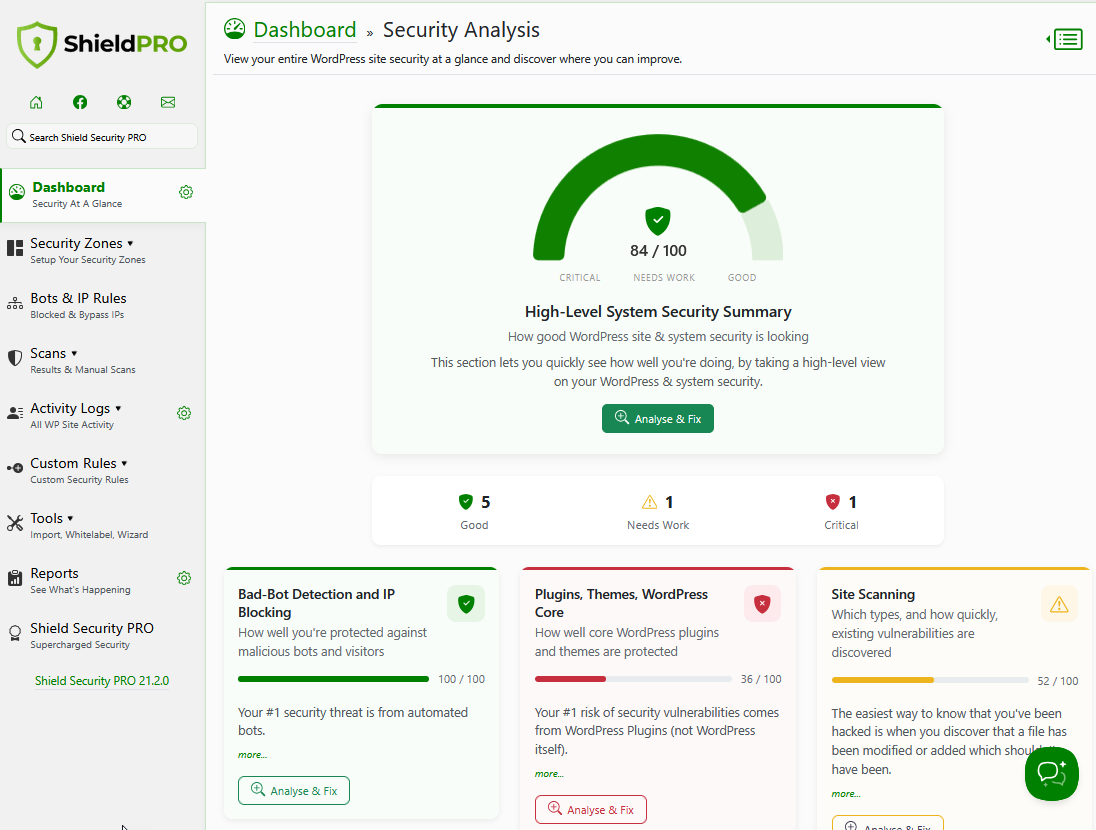Click the Custom Rules node icon
Screen dimensions: 1096x830
click(15, 468)
